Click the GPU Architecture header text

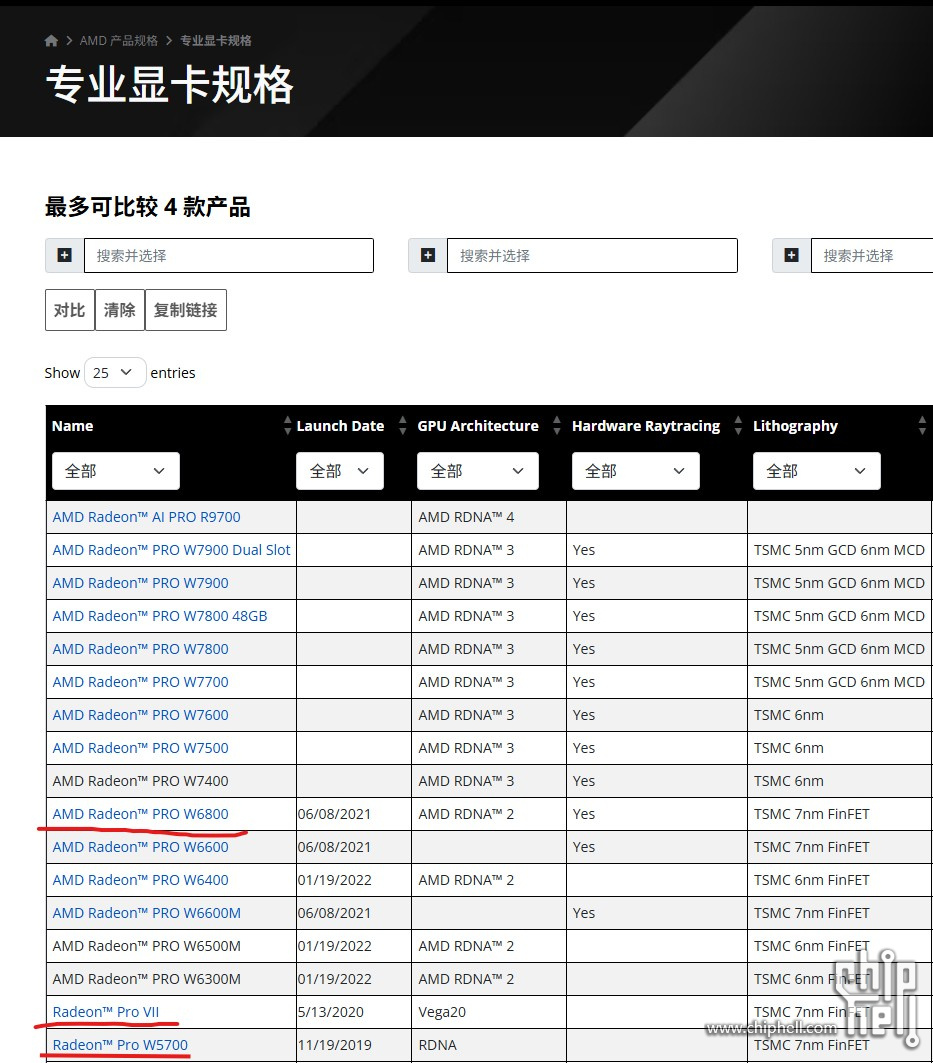coord(478,426)
